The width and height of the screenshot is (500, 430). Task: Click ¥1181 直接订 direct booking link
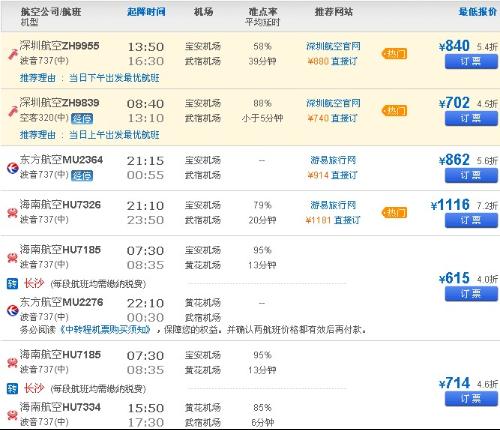[333, 220]
